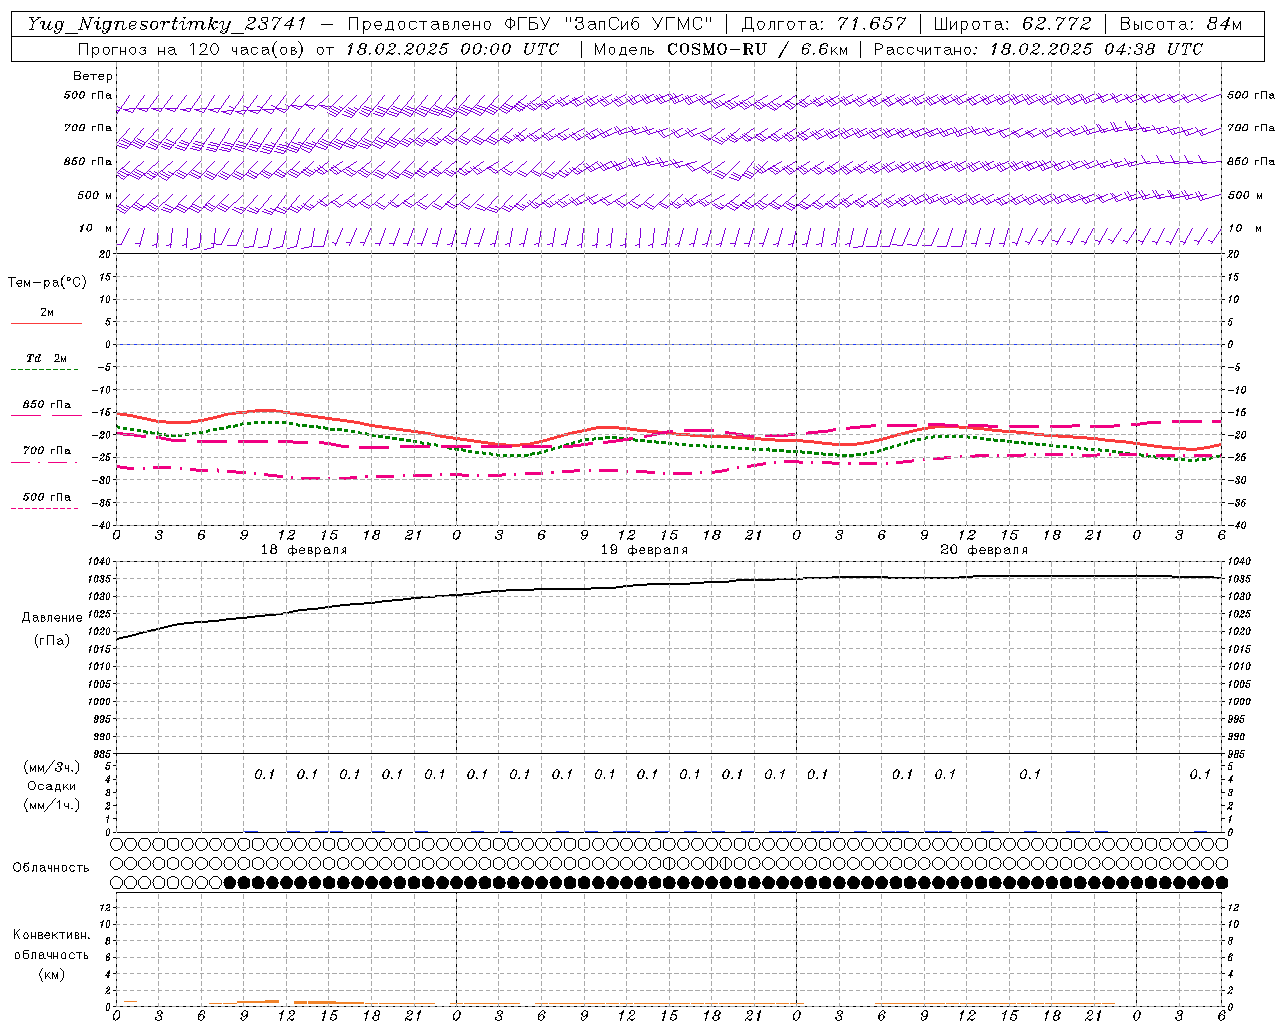Viewport: 1280px width, 1024px height.
Task: Click the "500 гПа" entry in temperature legend
Action: pos(47,497)
